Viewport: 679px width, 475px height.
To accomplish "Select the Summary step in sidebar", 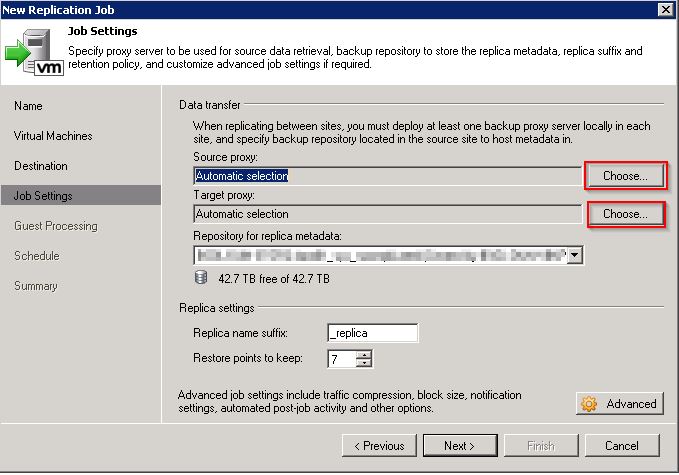I will (x=36, y=286).
